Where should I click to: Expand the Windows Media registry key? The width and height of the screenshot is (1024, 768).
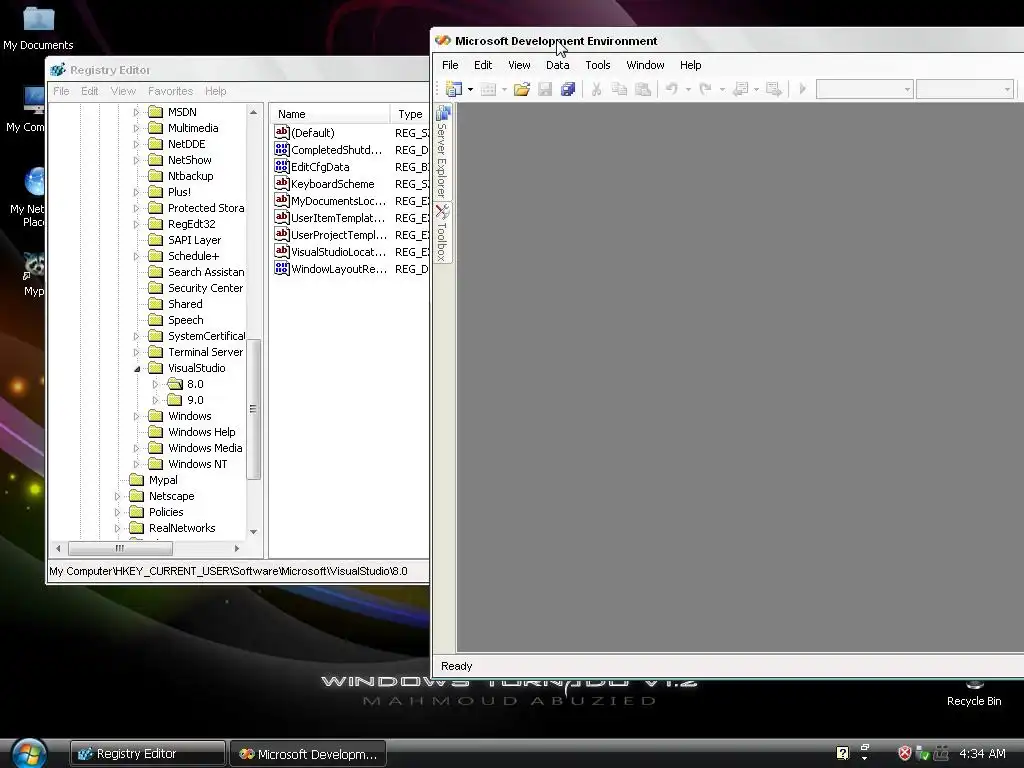[x=136, y=449]
